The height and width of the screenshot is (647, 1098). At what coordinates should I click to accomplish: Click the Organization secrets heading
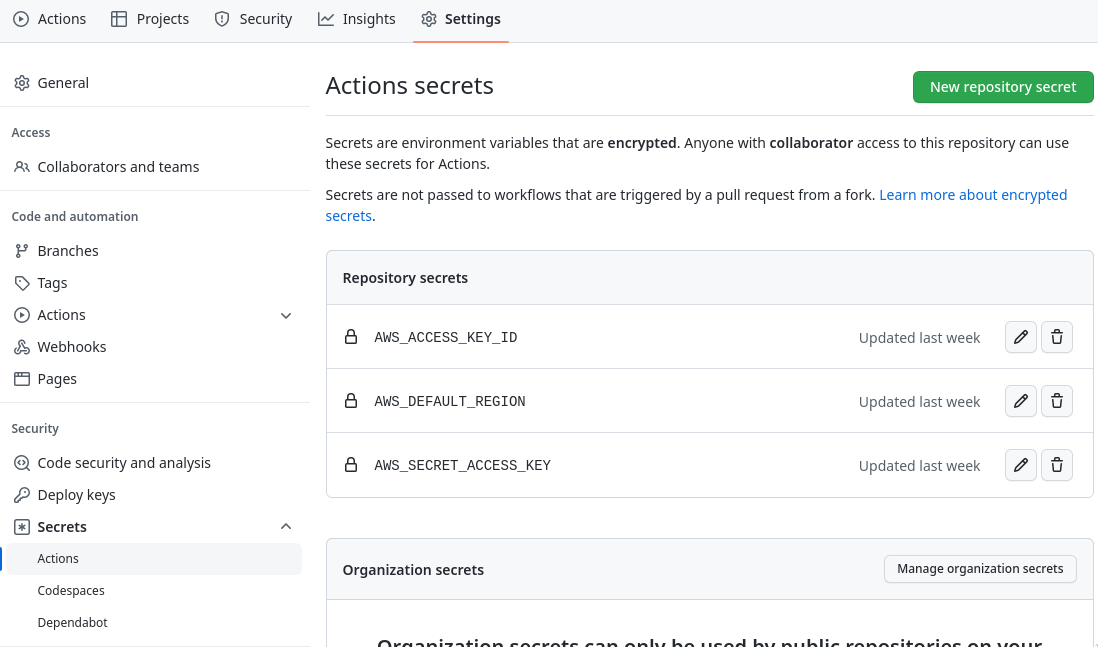[x=413, y=570]
